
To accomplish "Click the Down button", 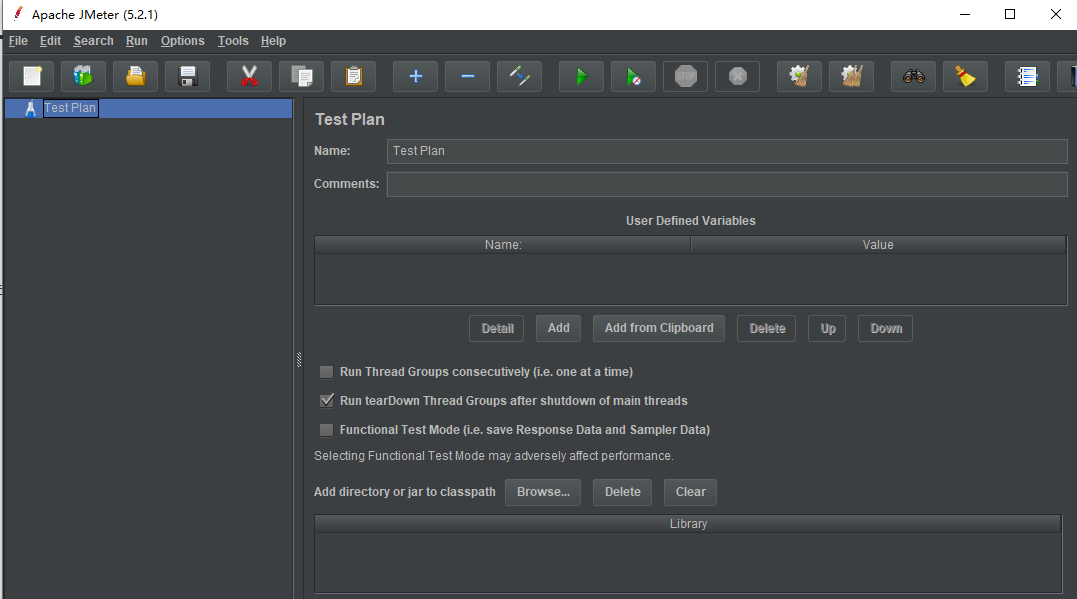I will (885, 328).
